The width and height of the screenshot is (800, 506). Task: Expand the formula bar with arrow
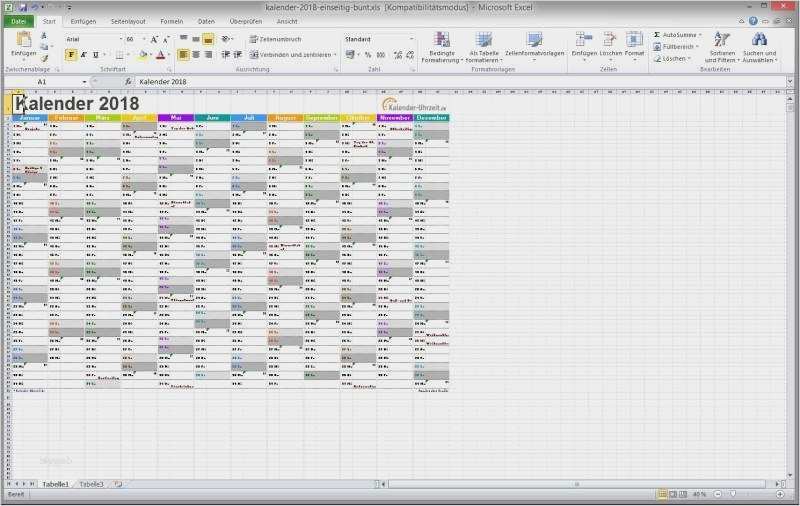point(790,82)
